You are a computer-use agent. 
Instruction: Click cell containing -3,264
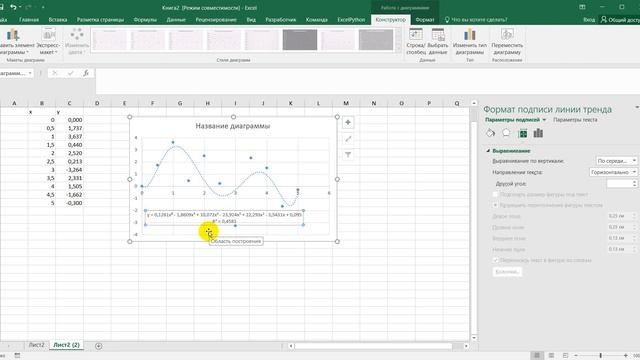point(69,170)
